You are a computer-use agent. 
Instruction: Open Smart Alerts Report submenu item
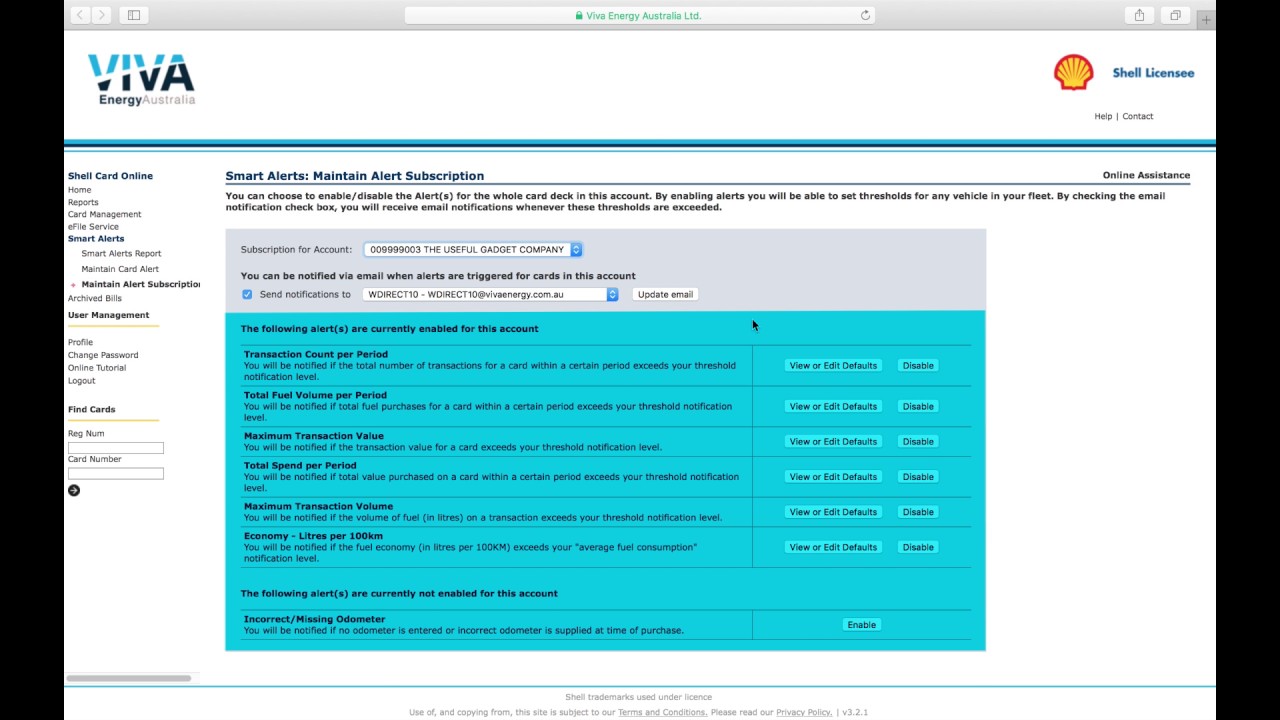click(121, 254)
